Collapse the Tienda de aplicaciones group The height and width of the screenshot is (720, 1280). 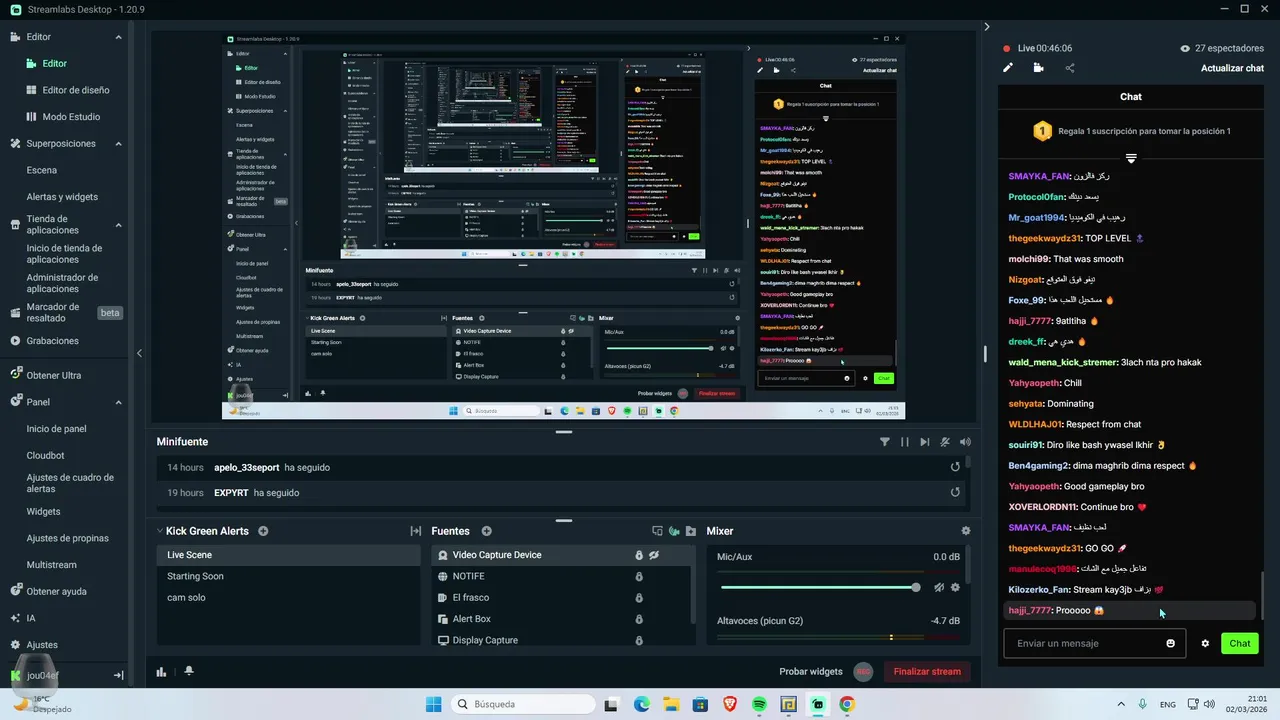(118, 224)
